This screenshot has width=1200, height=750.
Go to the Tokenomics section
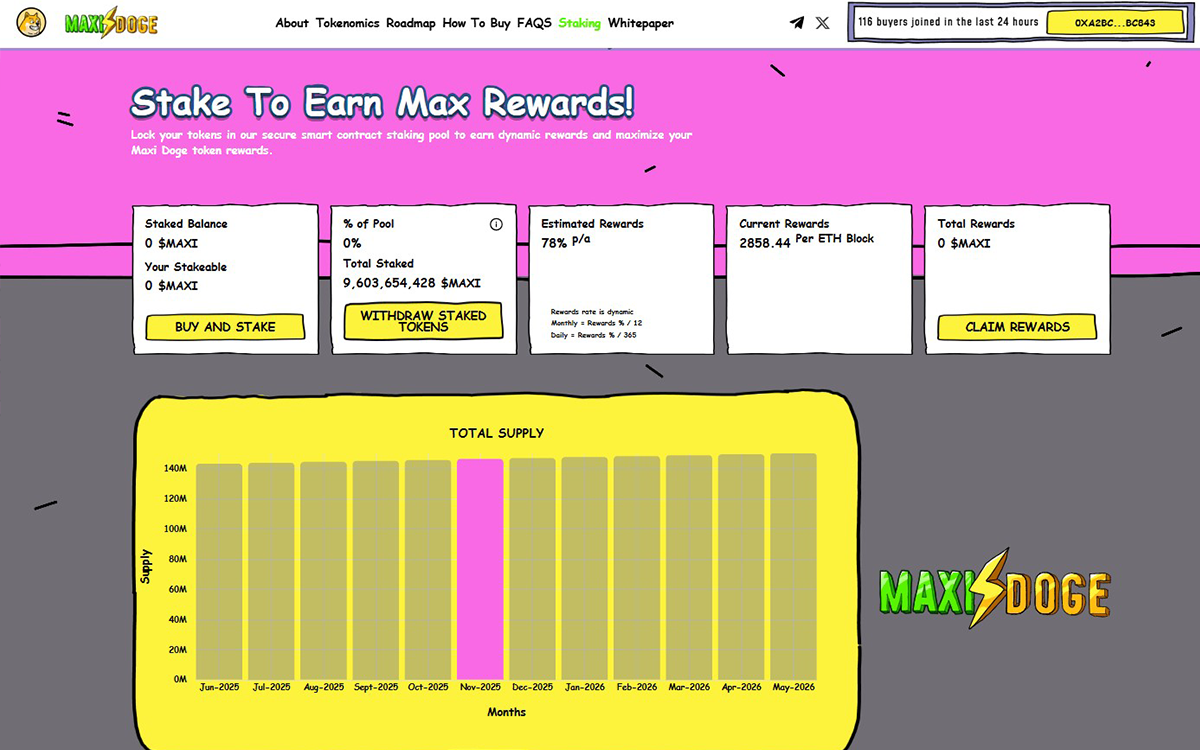(347, 23)
